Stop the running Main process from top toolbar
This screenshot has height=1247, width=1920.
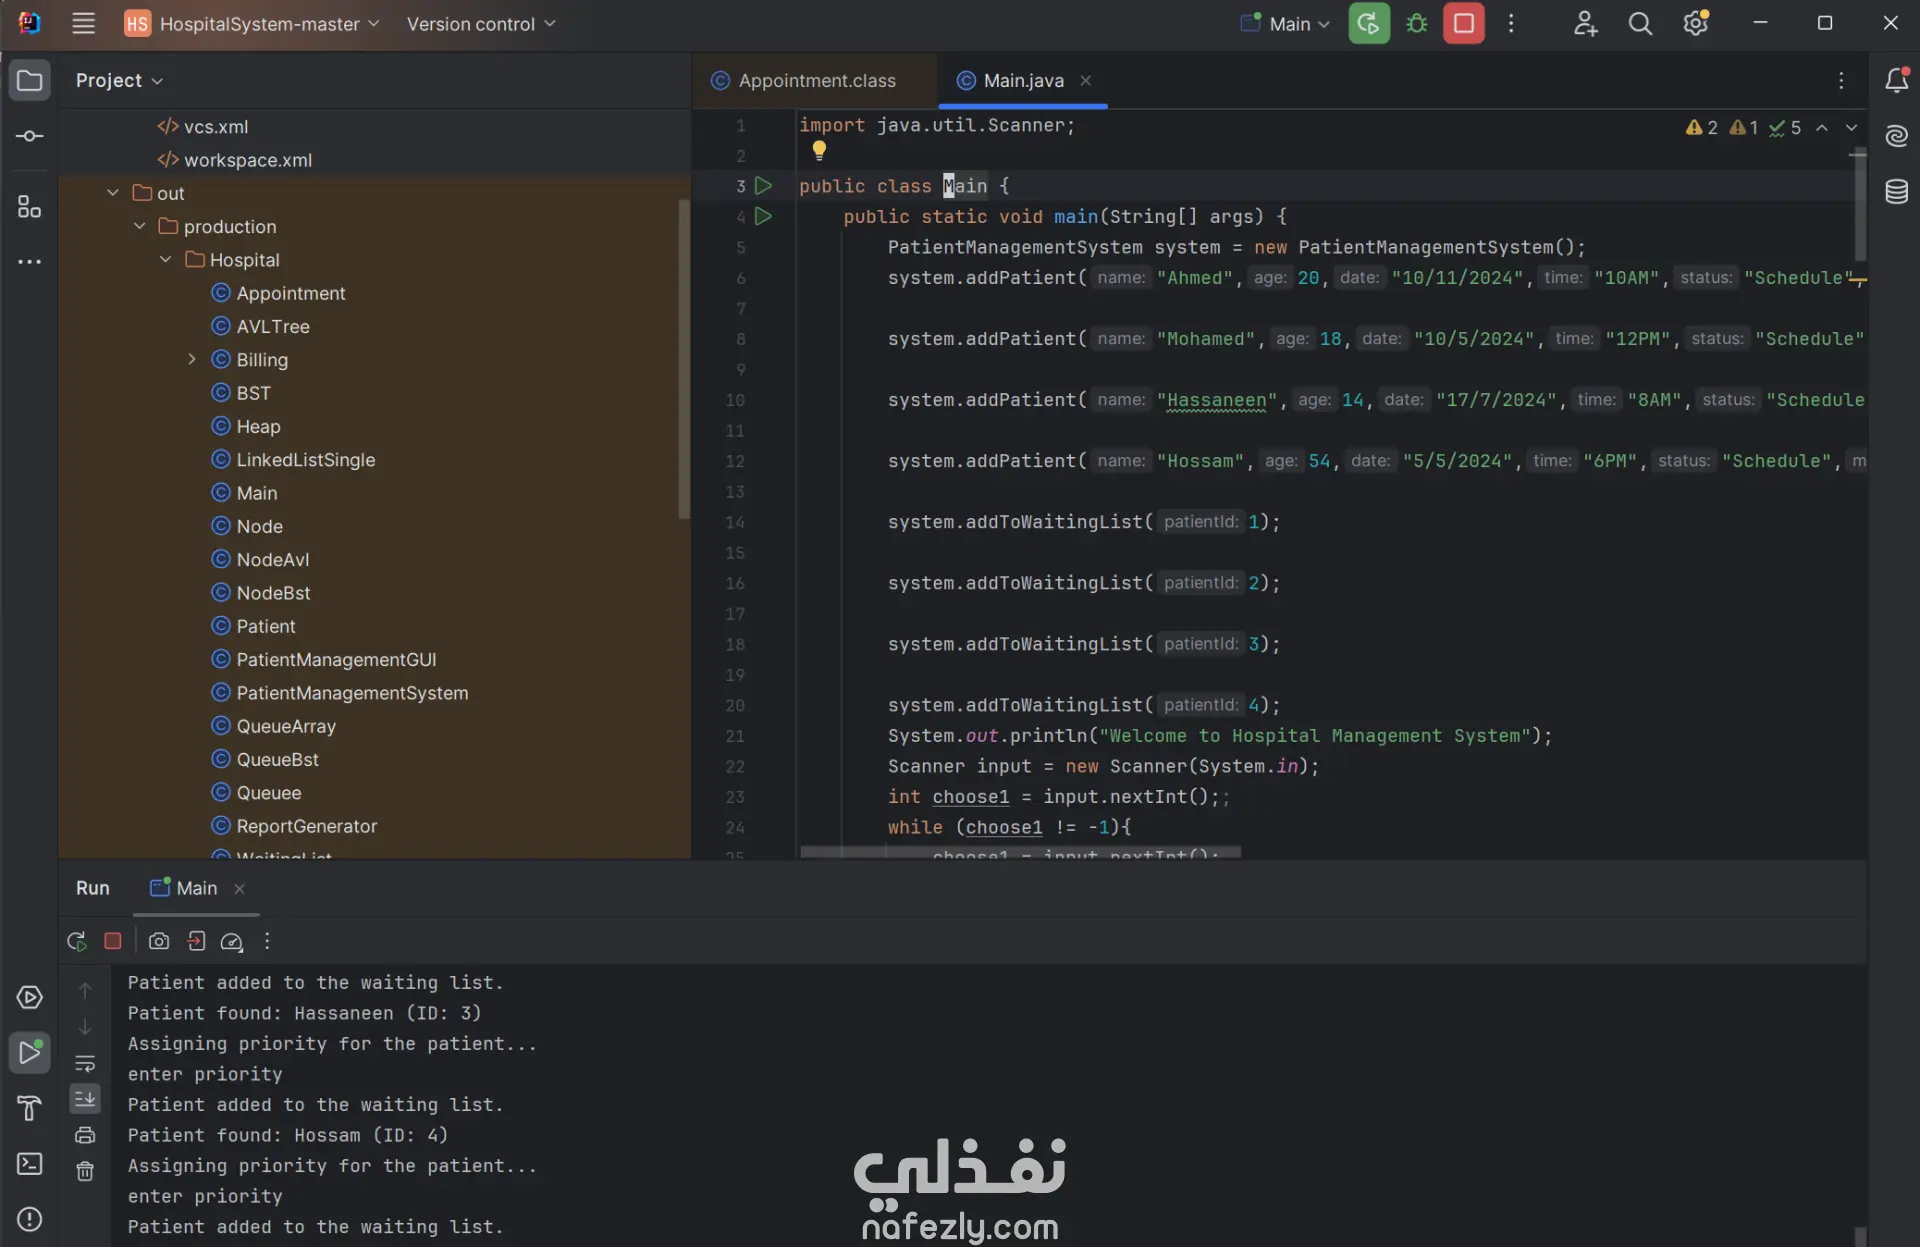pyautogui.click(x=1463, y=24)
